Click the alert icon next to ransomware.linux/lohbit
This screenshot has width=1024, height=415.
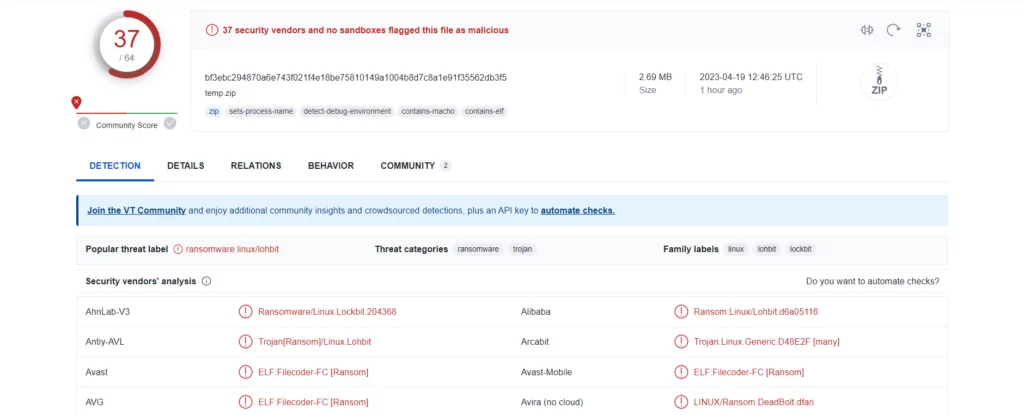pos(178,249)
